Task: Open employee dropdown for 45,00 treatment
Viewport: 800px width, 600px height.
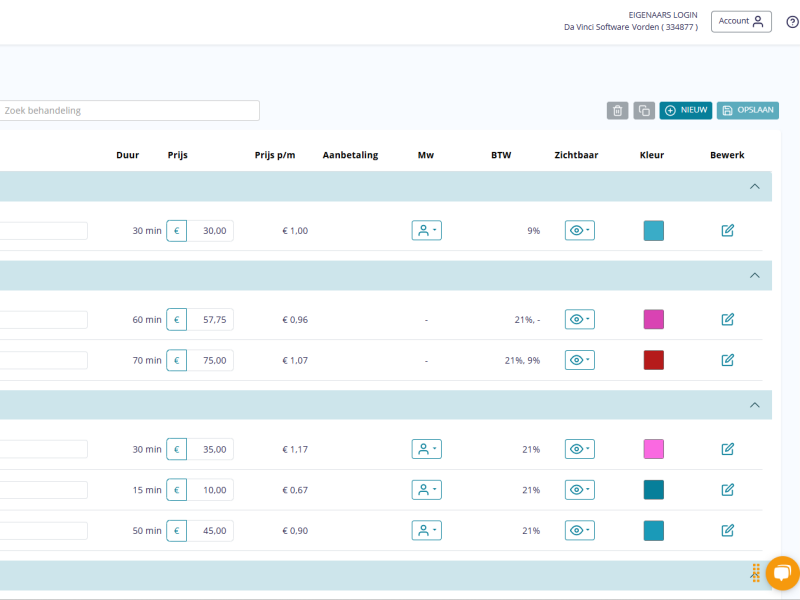Action: (x=427, y=531)
